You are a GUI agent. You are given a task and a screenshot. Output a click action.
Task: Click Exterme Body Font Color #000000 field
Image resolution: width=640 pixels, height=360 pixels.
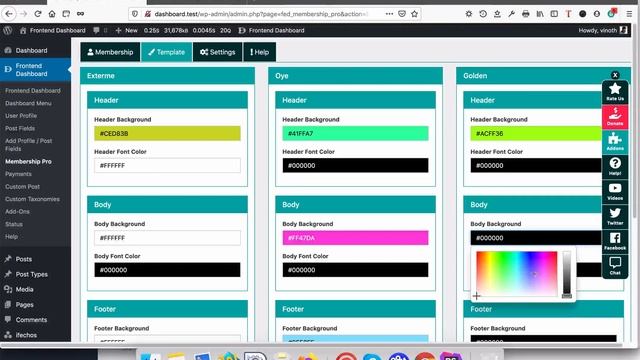click(167, 270)
